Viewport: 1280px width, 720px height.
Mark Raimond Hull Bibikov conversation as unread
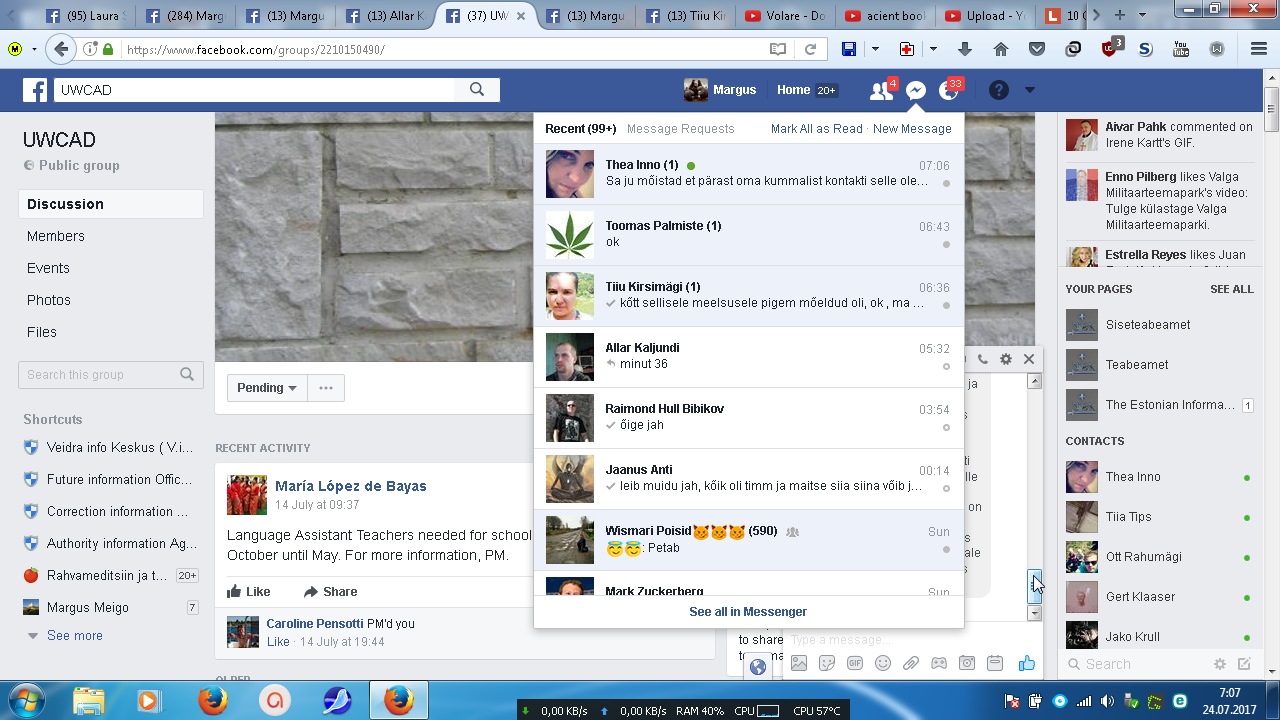click(x=946, y=427)
